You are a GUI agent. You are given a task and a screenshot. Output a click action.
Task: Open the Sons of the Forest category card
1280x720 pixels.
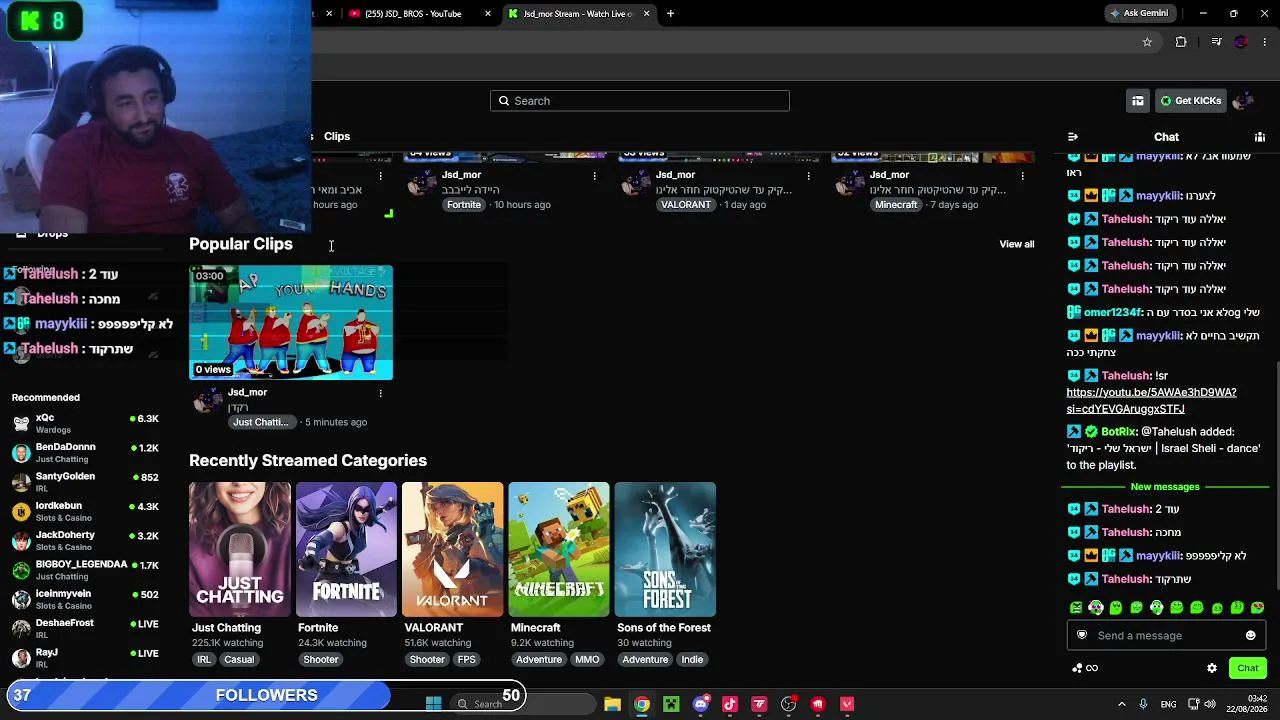coord(665,550)
